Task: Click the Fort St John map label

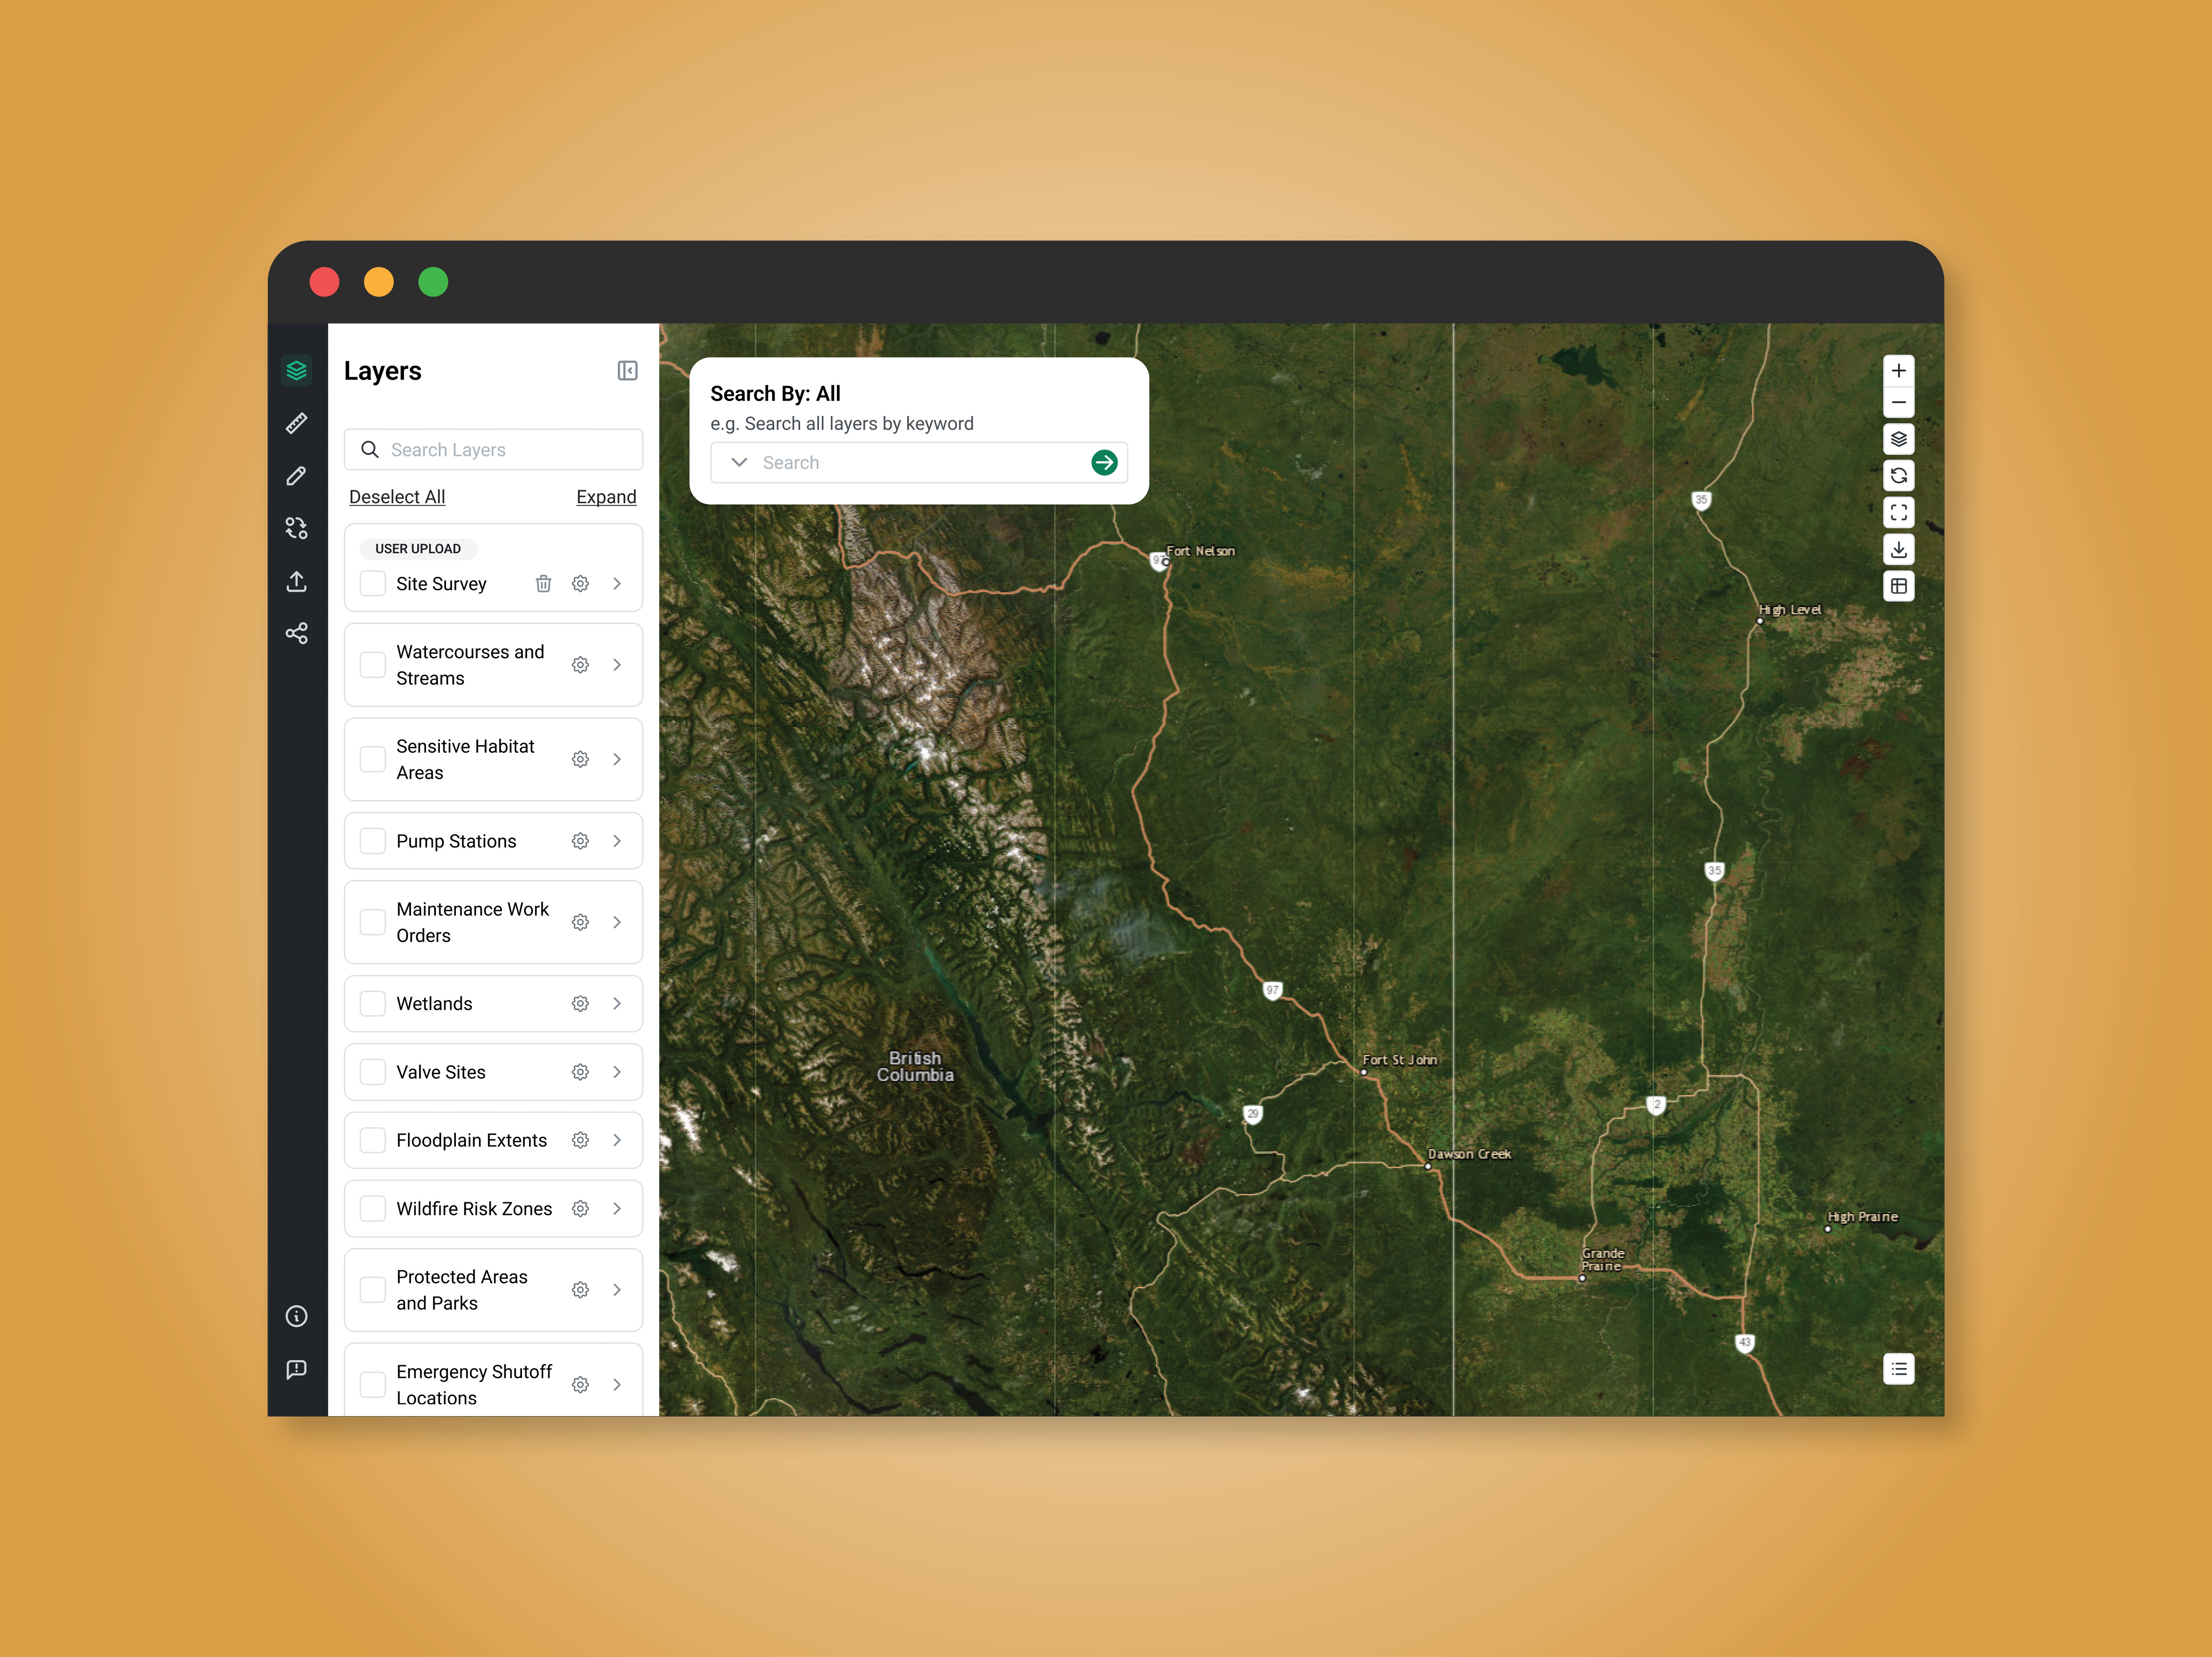Action: click(1400, 1061)
